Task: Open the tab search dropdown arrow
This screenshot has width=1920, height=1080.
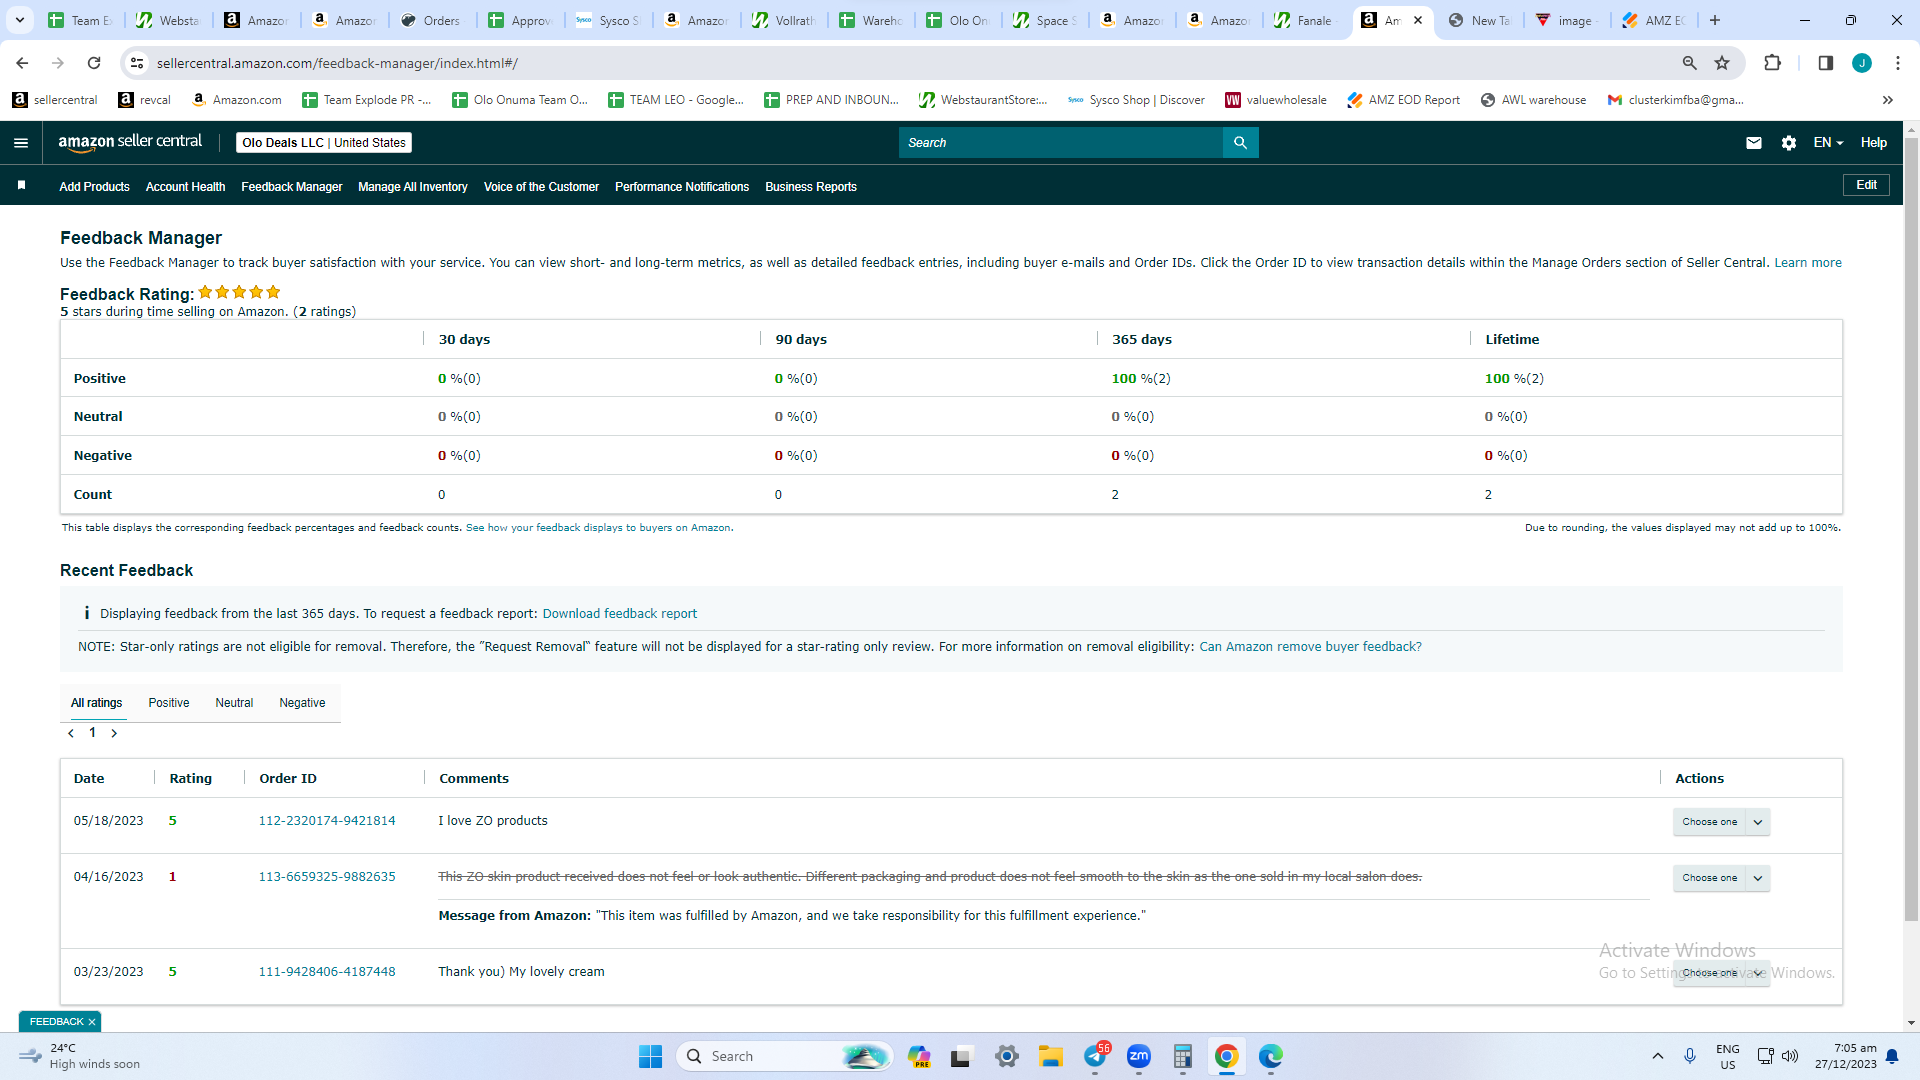Action: coord(19,20)
